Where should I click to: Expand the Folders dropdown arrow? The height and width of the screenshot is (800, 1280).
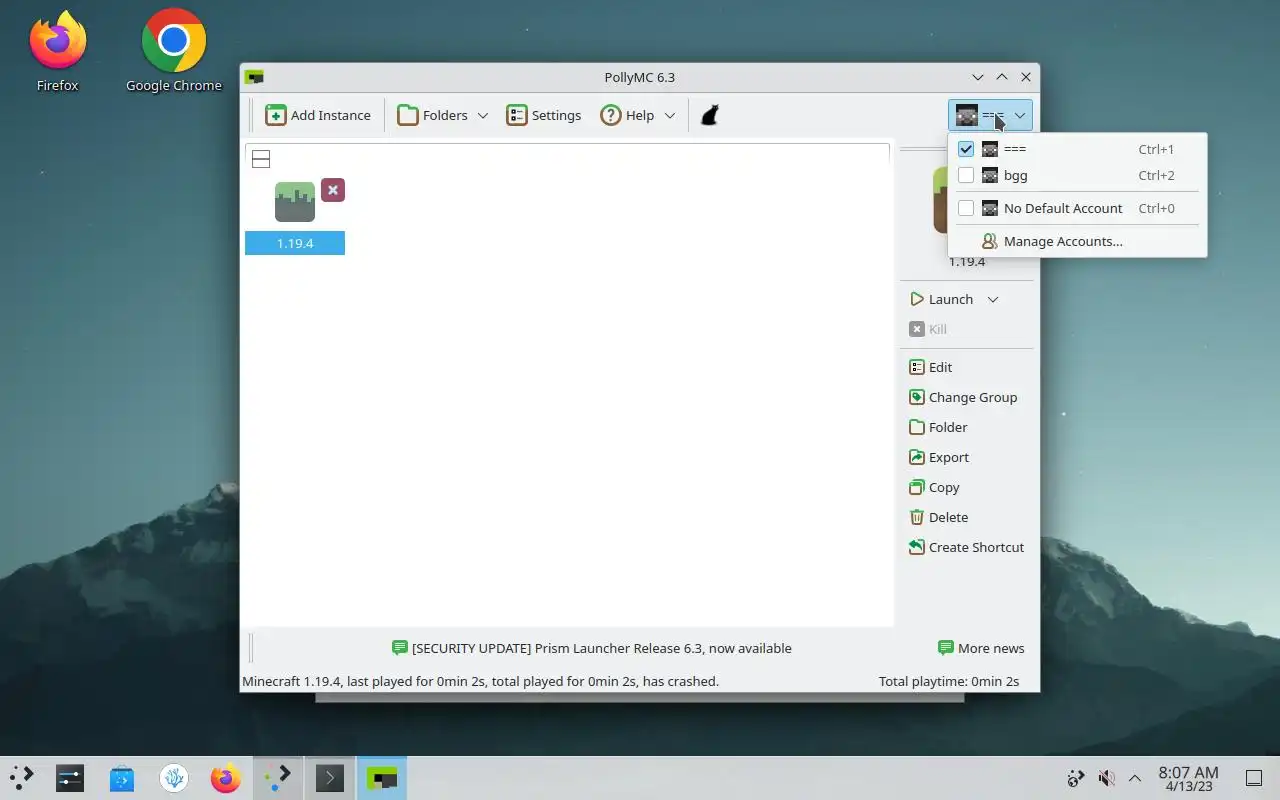coord(483,115)
